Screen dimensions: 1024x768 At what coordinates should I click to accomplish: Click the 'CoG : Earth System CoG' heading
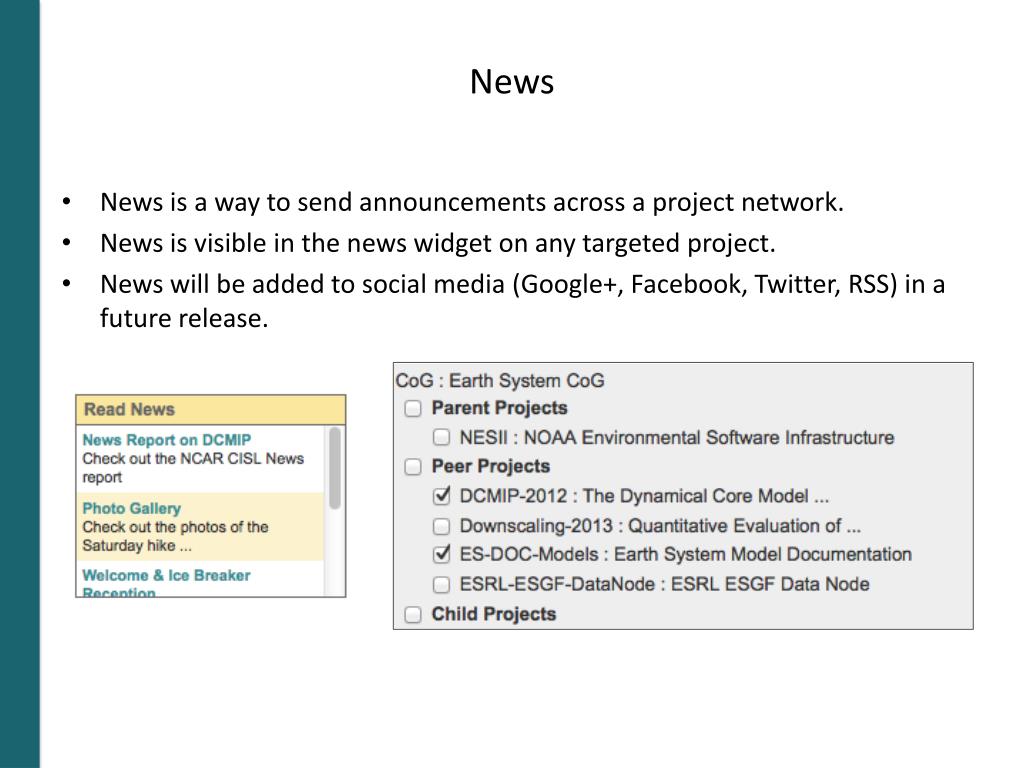click(500, 381)
